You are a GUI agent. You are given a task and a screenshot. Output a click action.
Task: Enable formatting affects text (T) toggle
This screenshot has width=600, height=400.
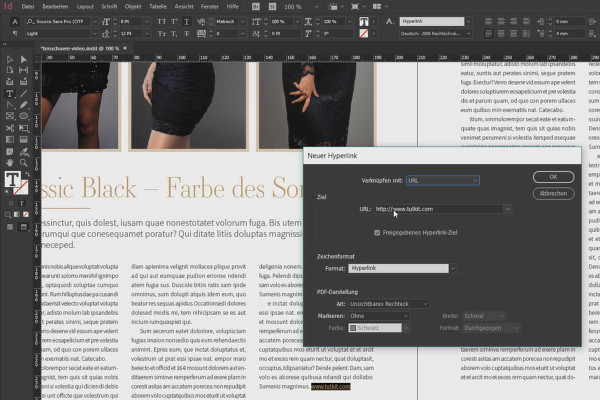click(21, 204)
